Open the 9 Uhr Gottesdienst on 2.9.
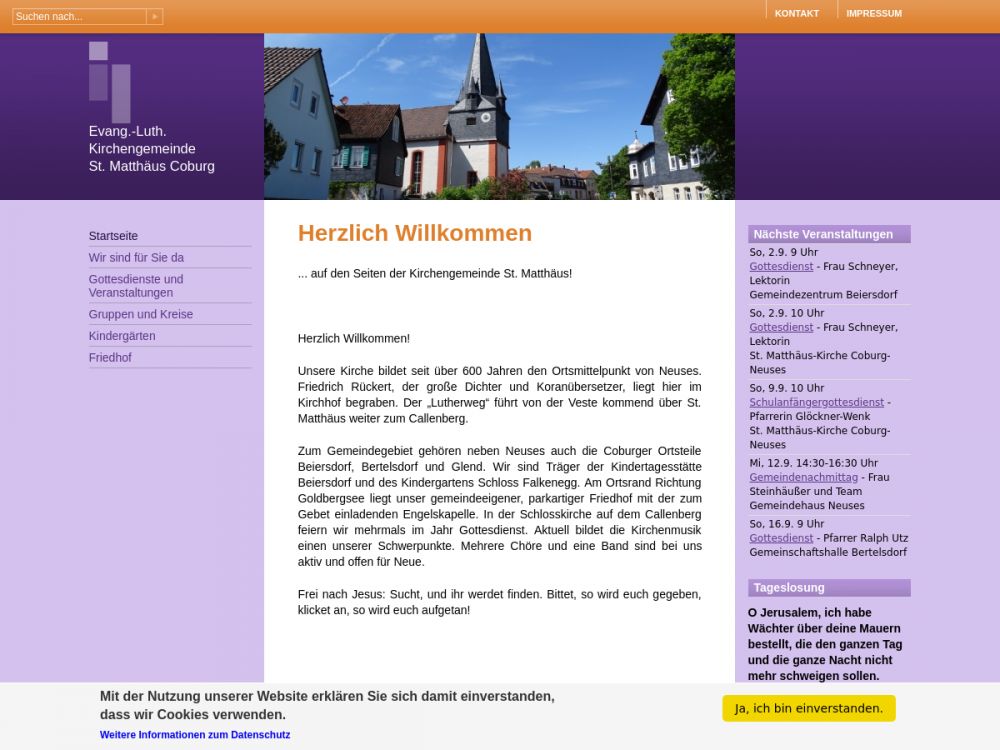1000x750 pixels. (x=781, y=267)
